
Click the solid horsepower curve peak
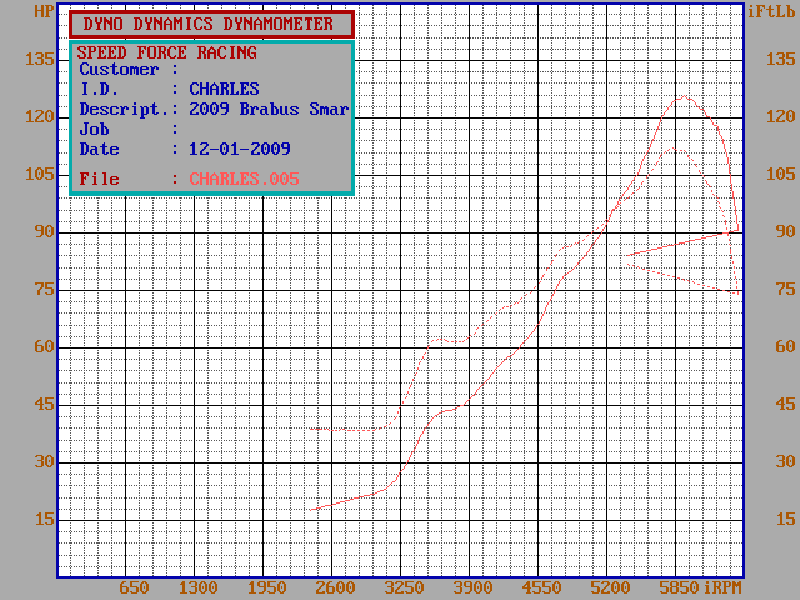pyautogui.click(x=683, y=96)
